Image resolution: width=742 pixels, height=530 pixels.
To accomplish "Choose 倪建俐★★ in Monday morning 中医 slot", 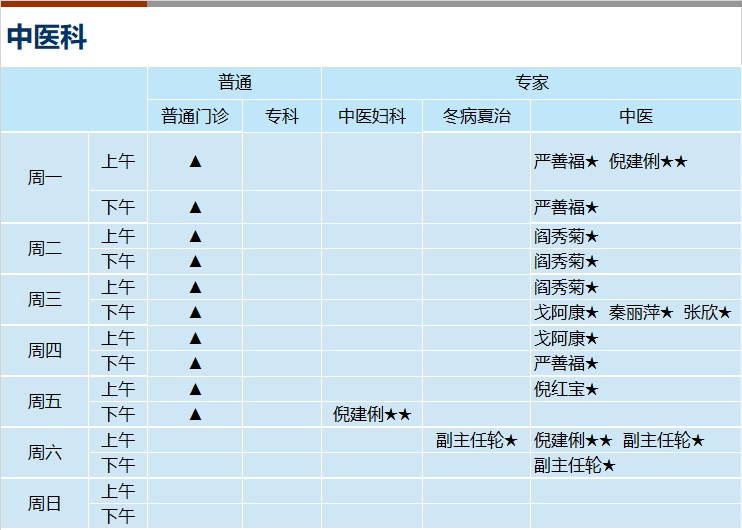I will [x=648, y=161].
